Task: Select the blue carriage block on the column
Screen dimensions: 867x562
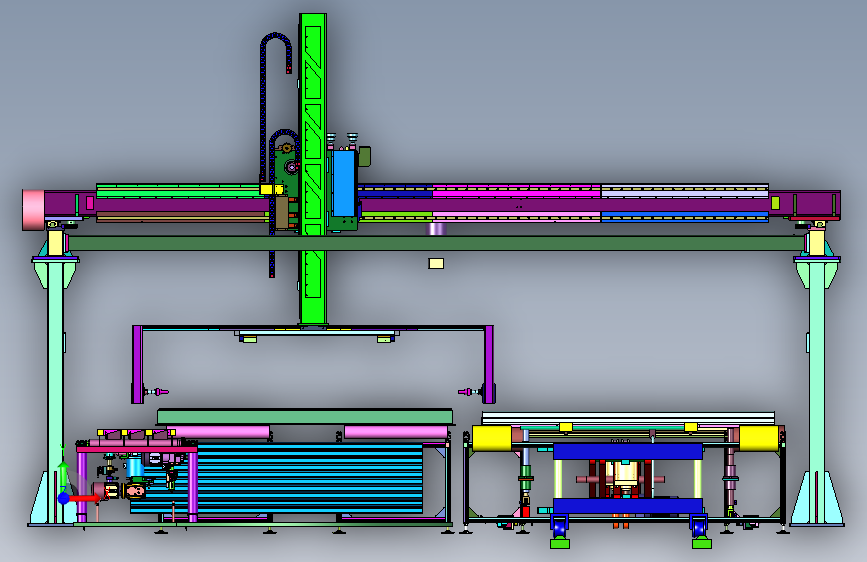Action: coord(344,183)
